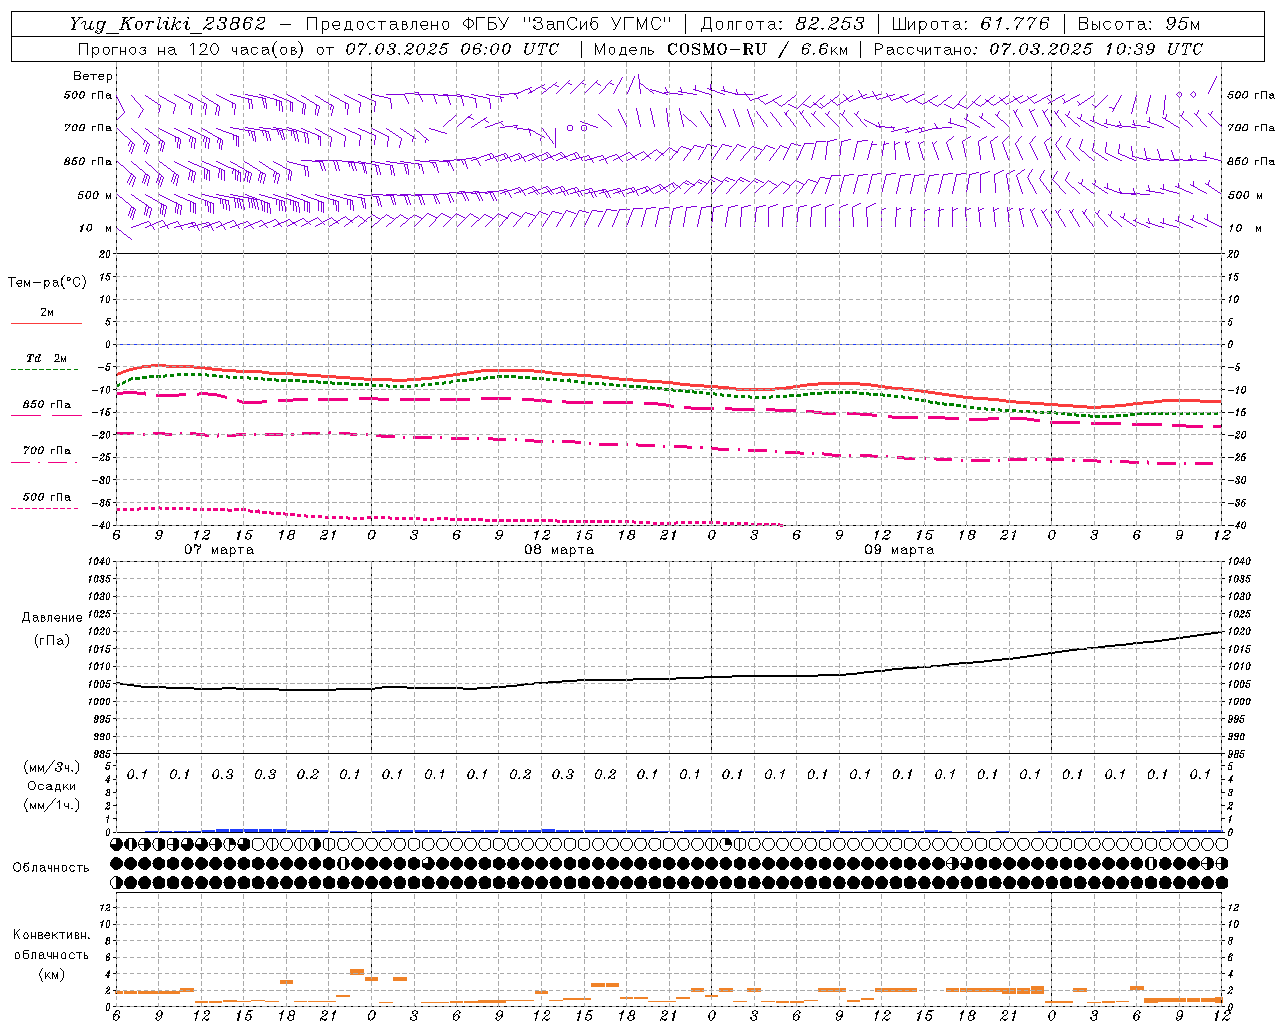Select the Прогноз на 120 часа(ов) text
The height and width of the screenshot is (1024, 1280).
tap(193, 49)
